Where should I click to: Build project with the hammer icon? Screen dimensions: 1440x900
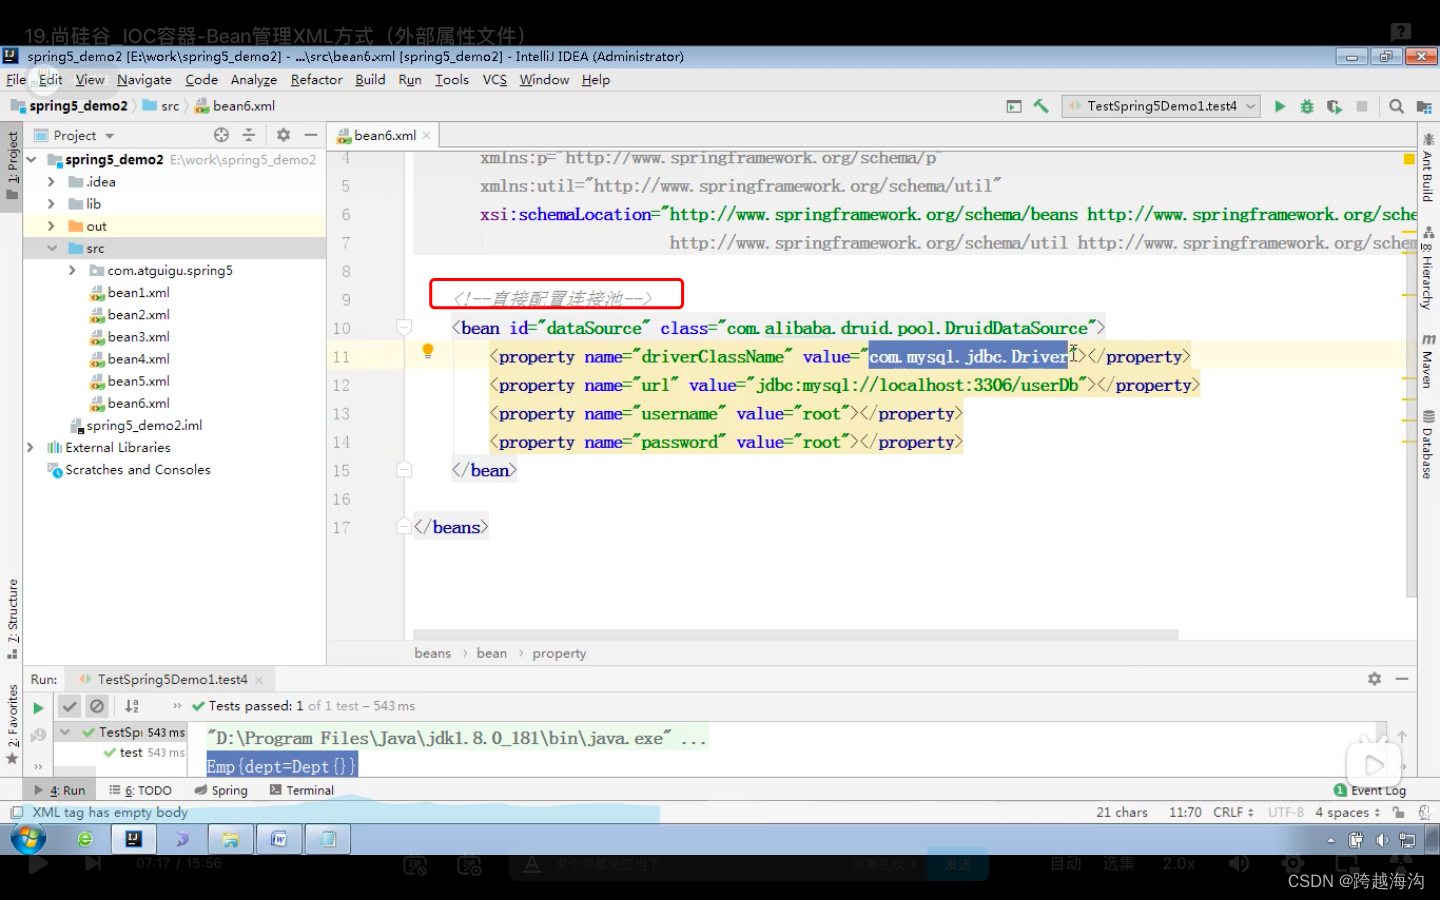[1041, 106]
